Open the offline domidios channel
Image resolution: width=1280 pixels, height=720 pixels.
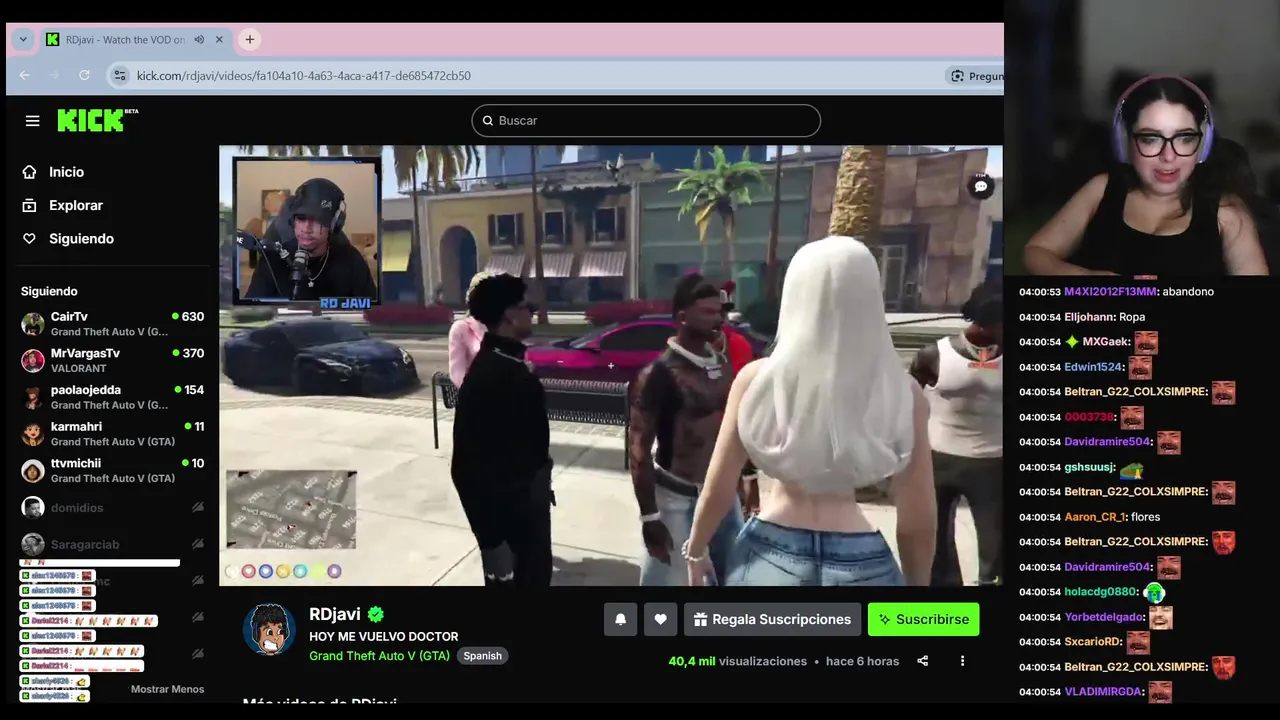pyautogui.click(x=112, y=508)
